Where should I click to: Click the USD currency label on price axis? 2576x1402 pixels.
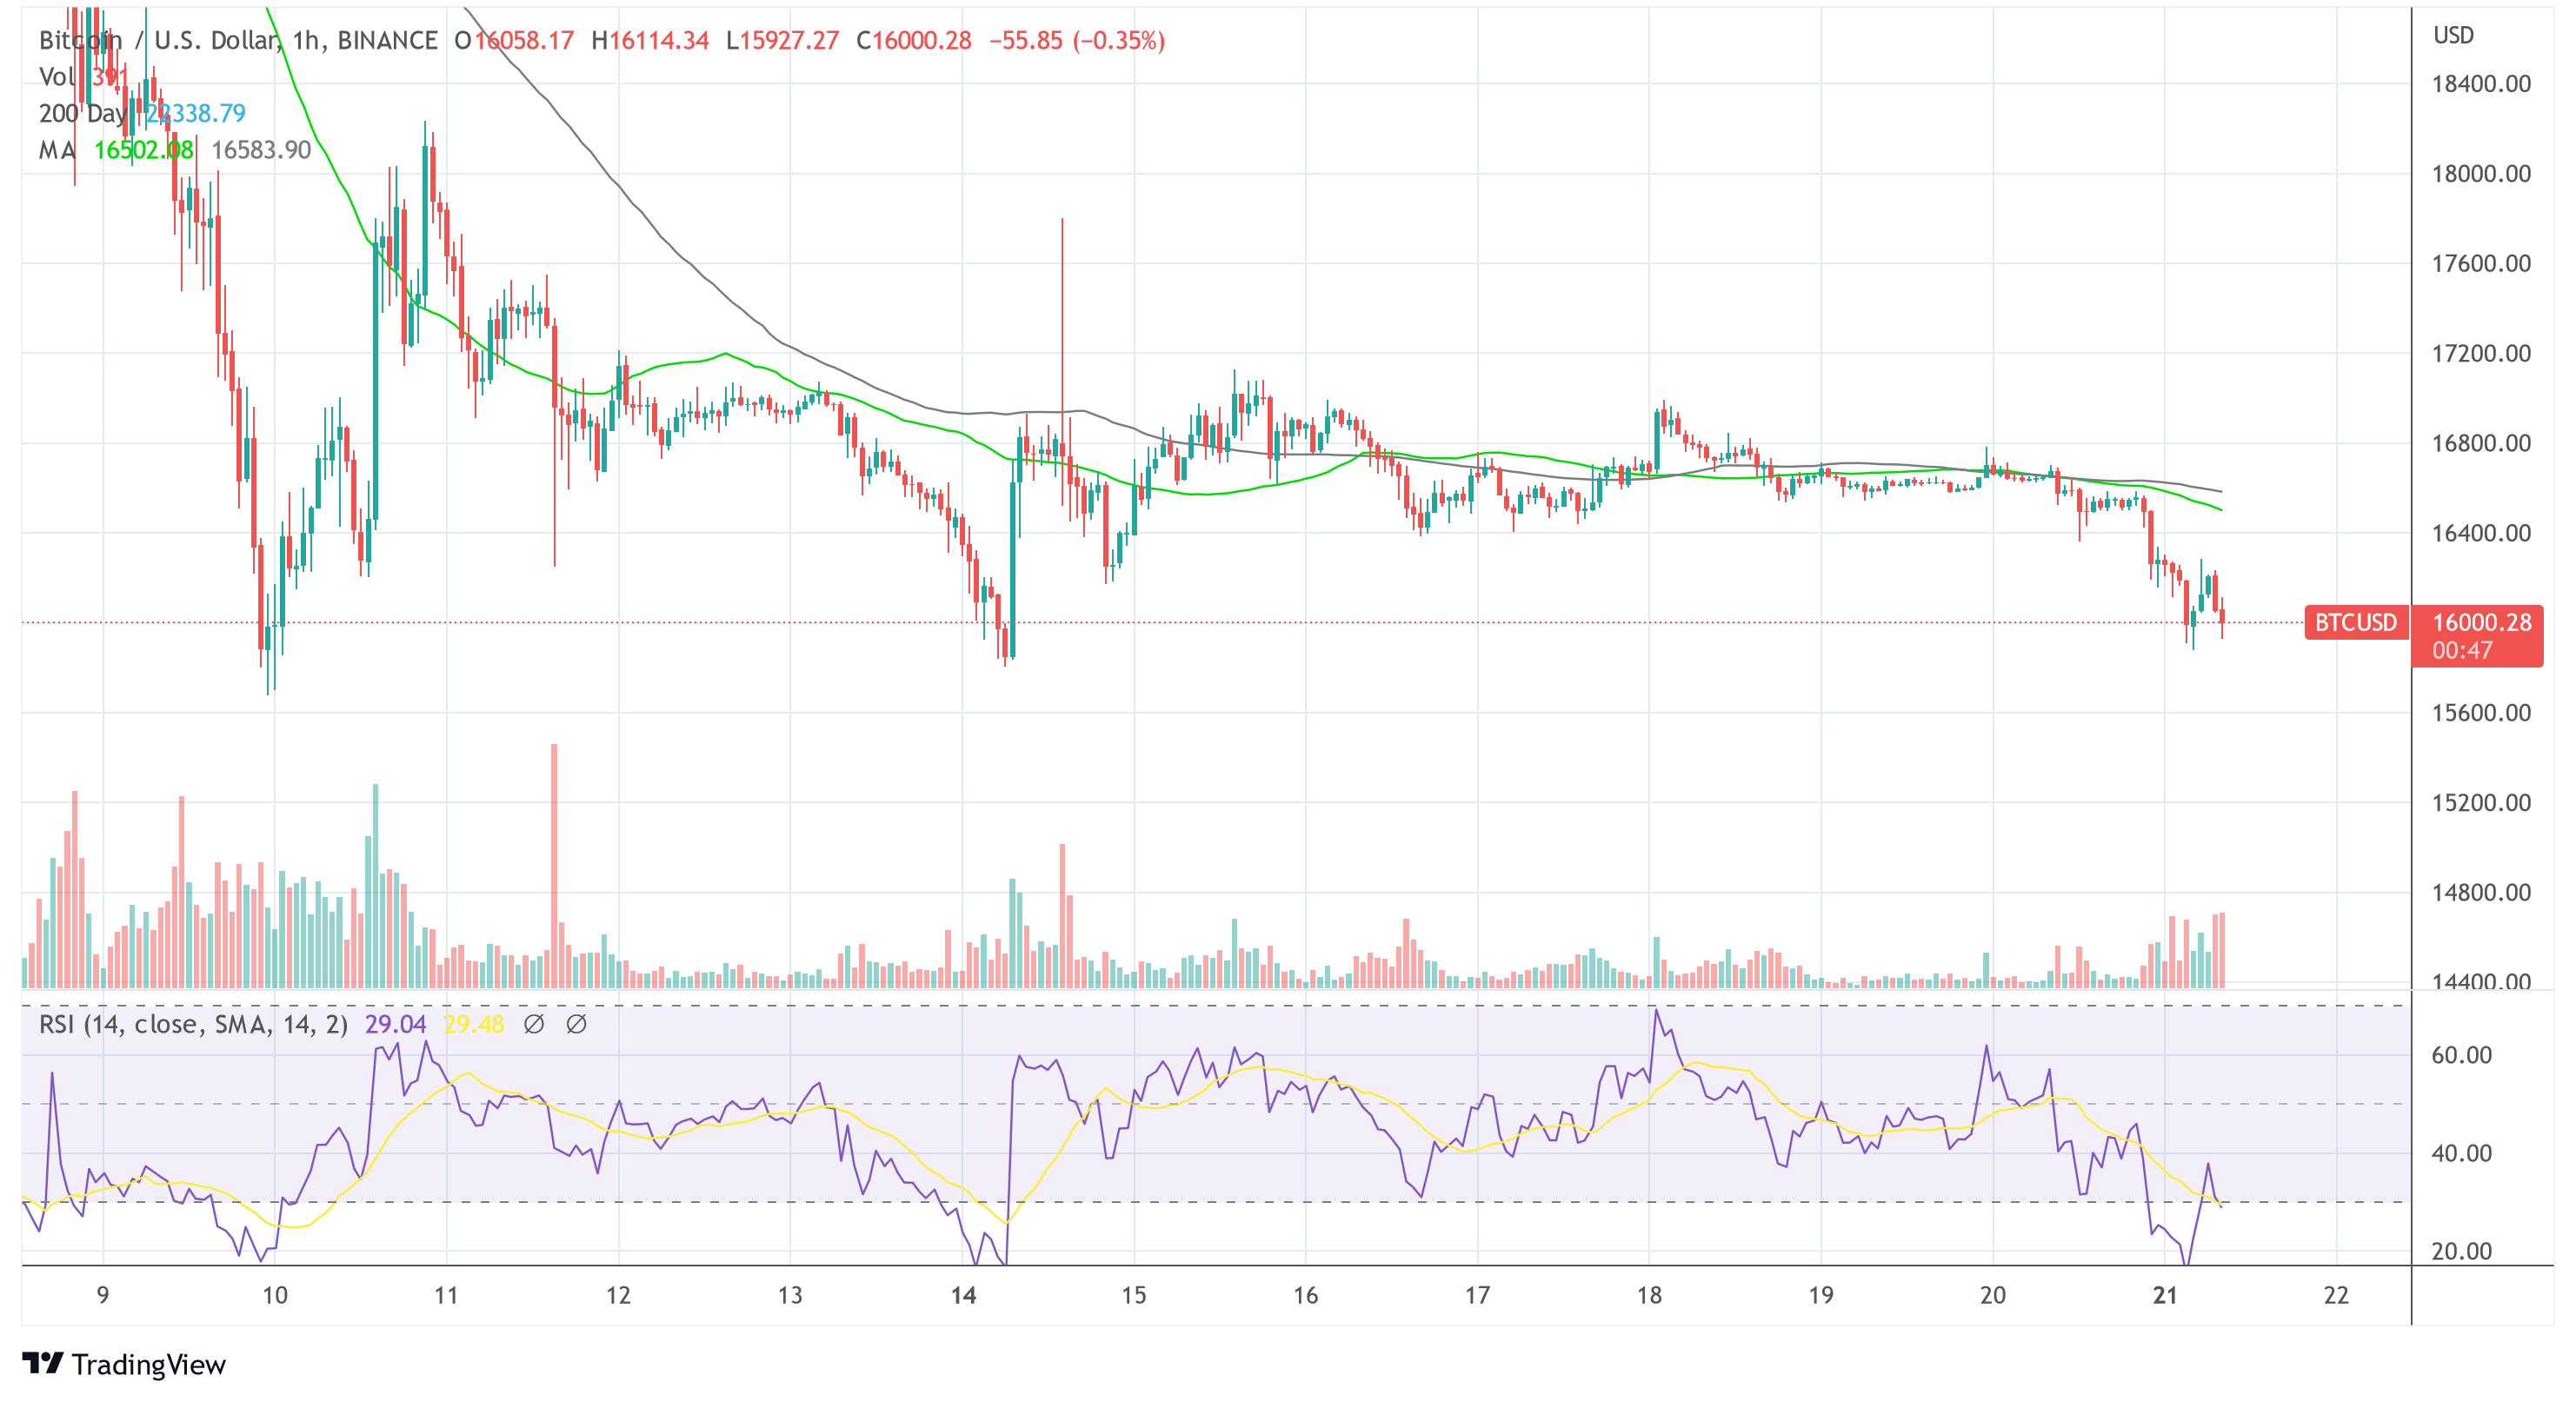tap(2453, 35)
